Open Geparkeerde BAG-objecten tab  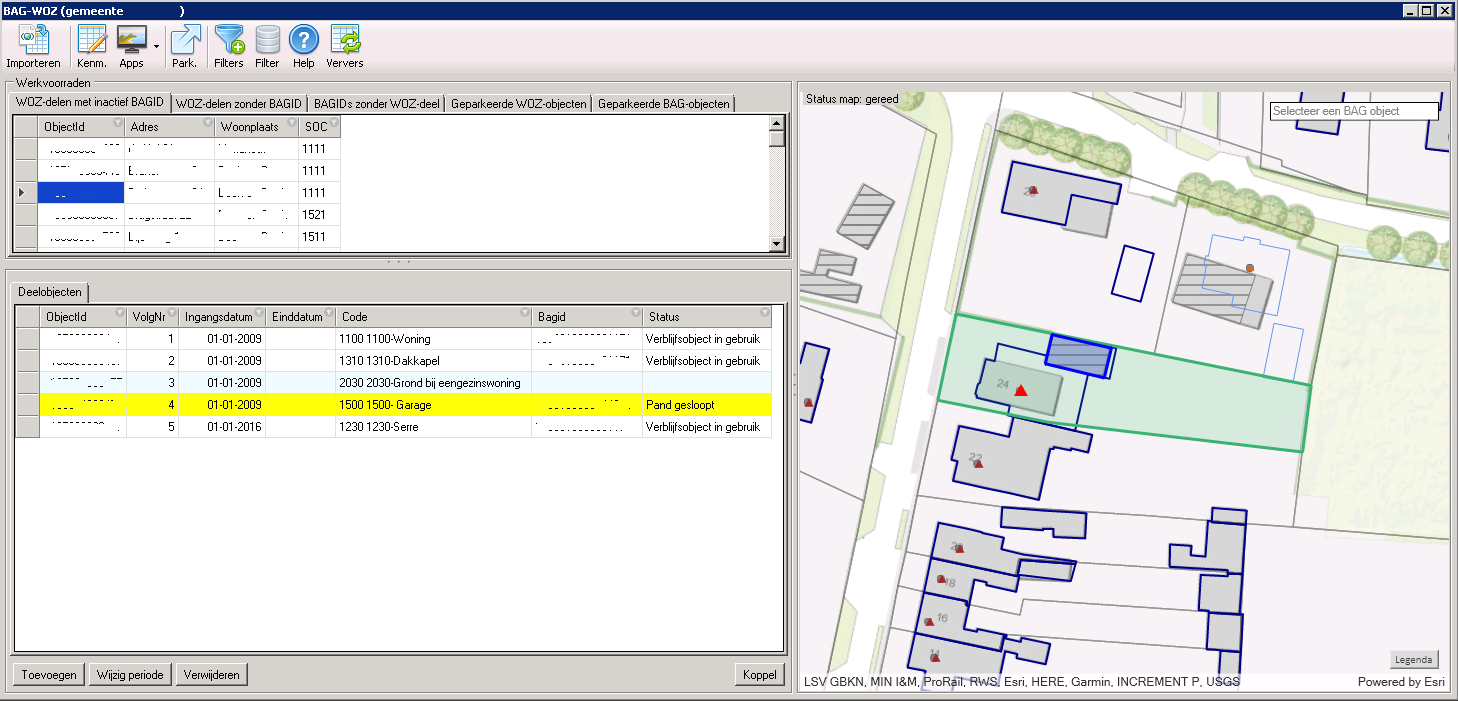point(664,103)
